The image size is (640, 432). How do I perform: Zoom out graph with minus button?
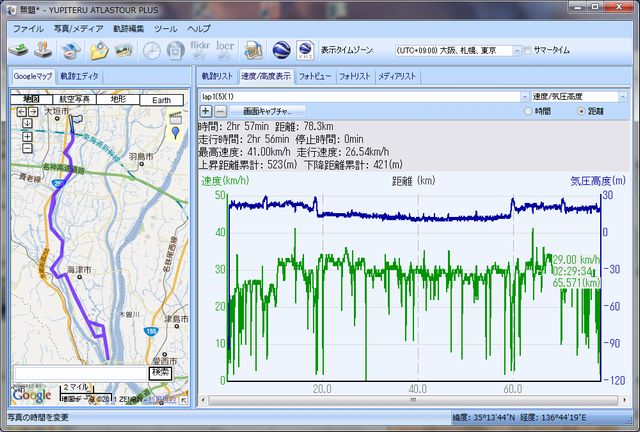click(220, 111)
